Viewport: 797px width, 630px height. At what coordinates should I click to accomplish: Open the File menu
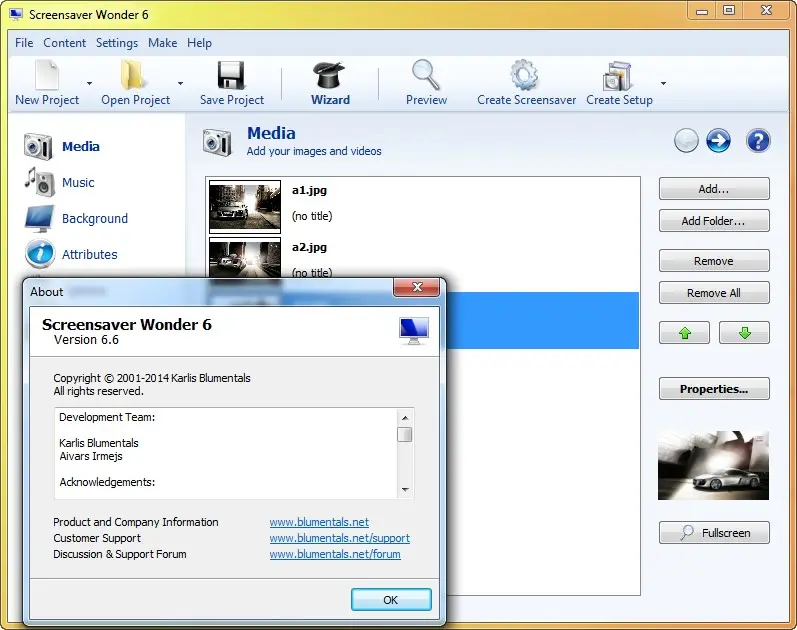point(24,43)
